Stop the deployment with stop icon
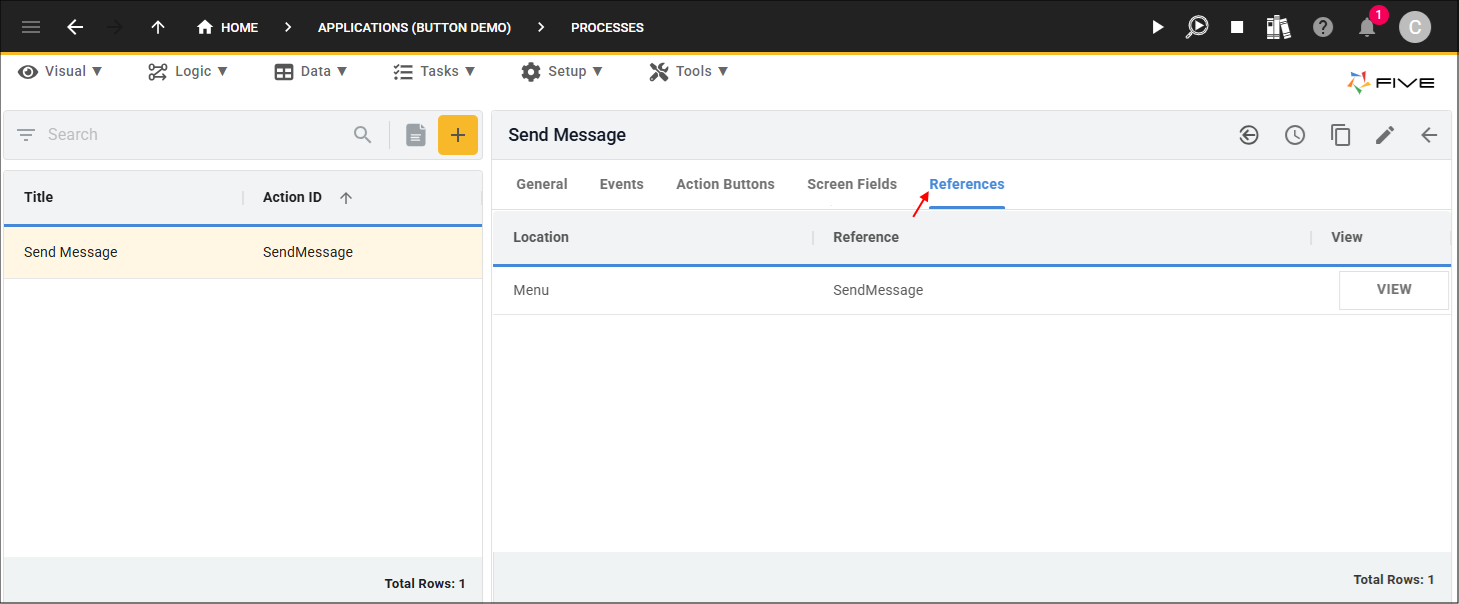The width and height of the screenshot is (1459, 604). tap(1237, 27)
